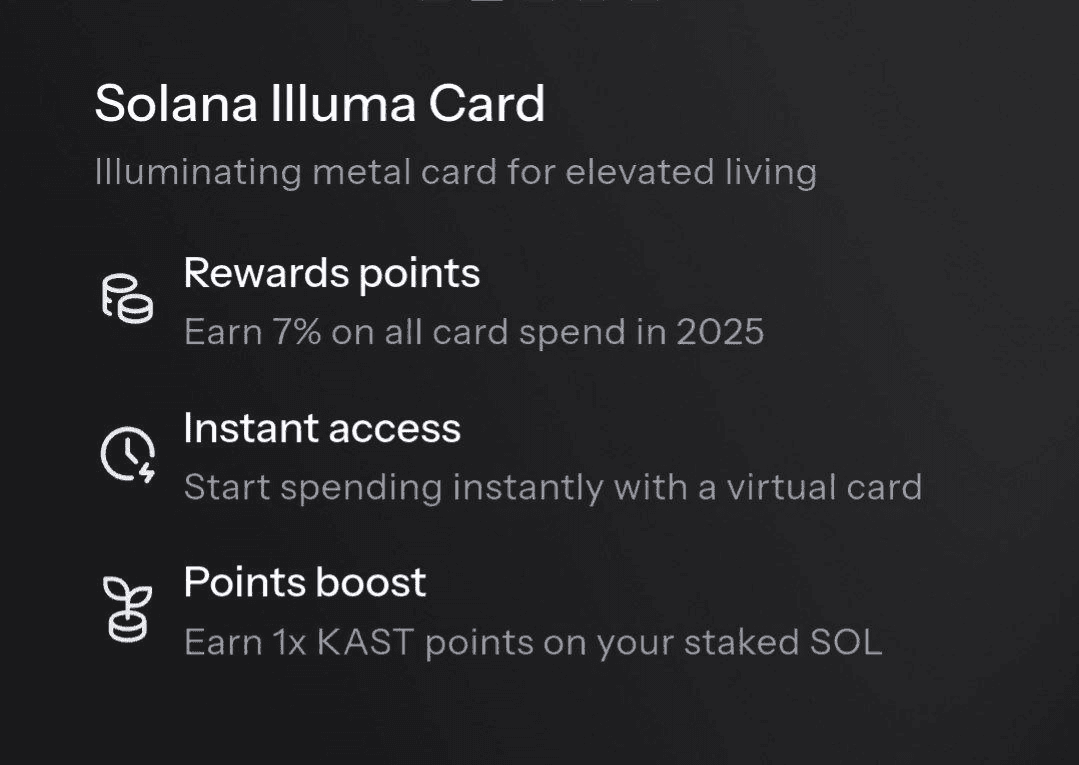The image size is (1079, 765).
Task: Click the word 'Solana' in the title
Action: point(176,104)
